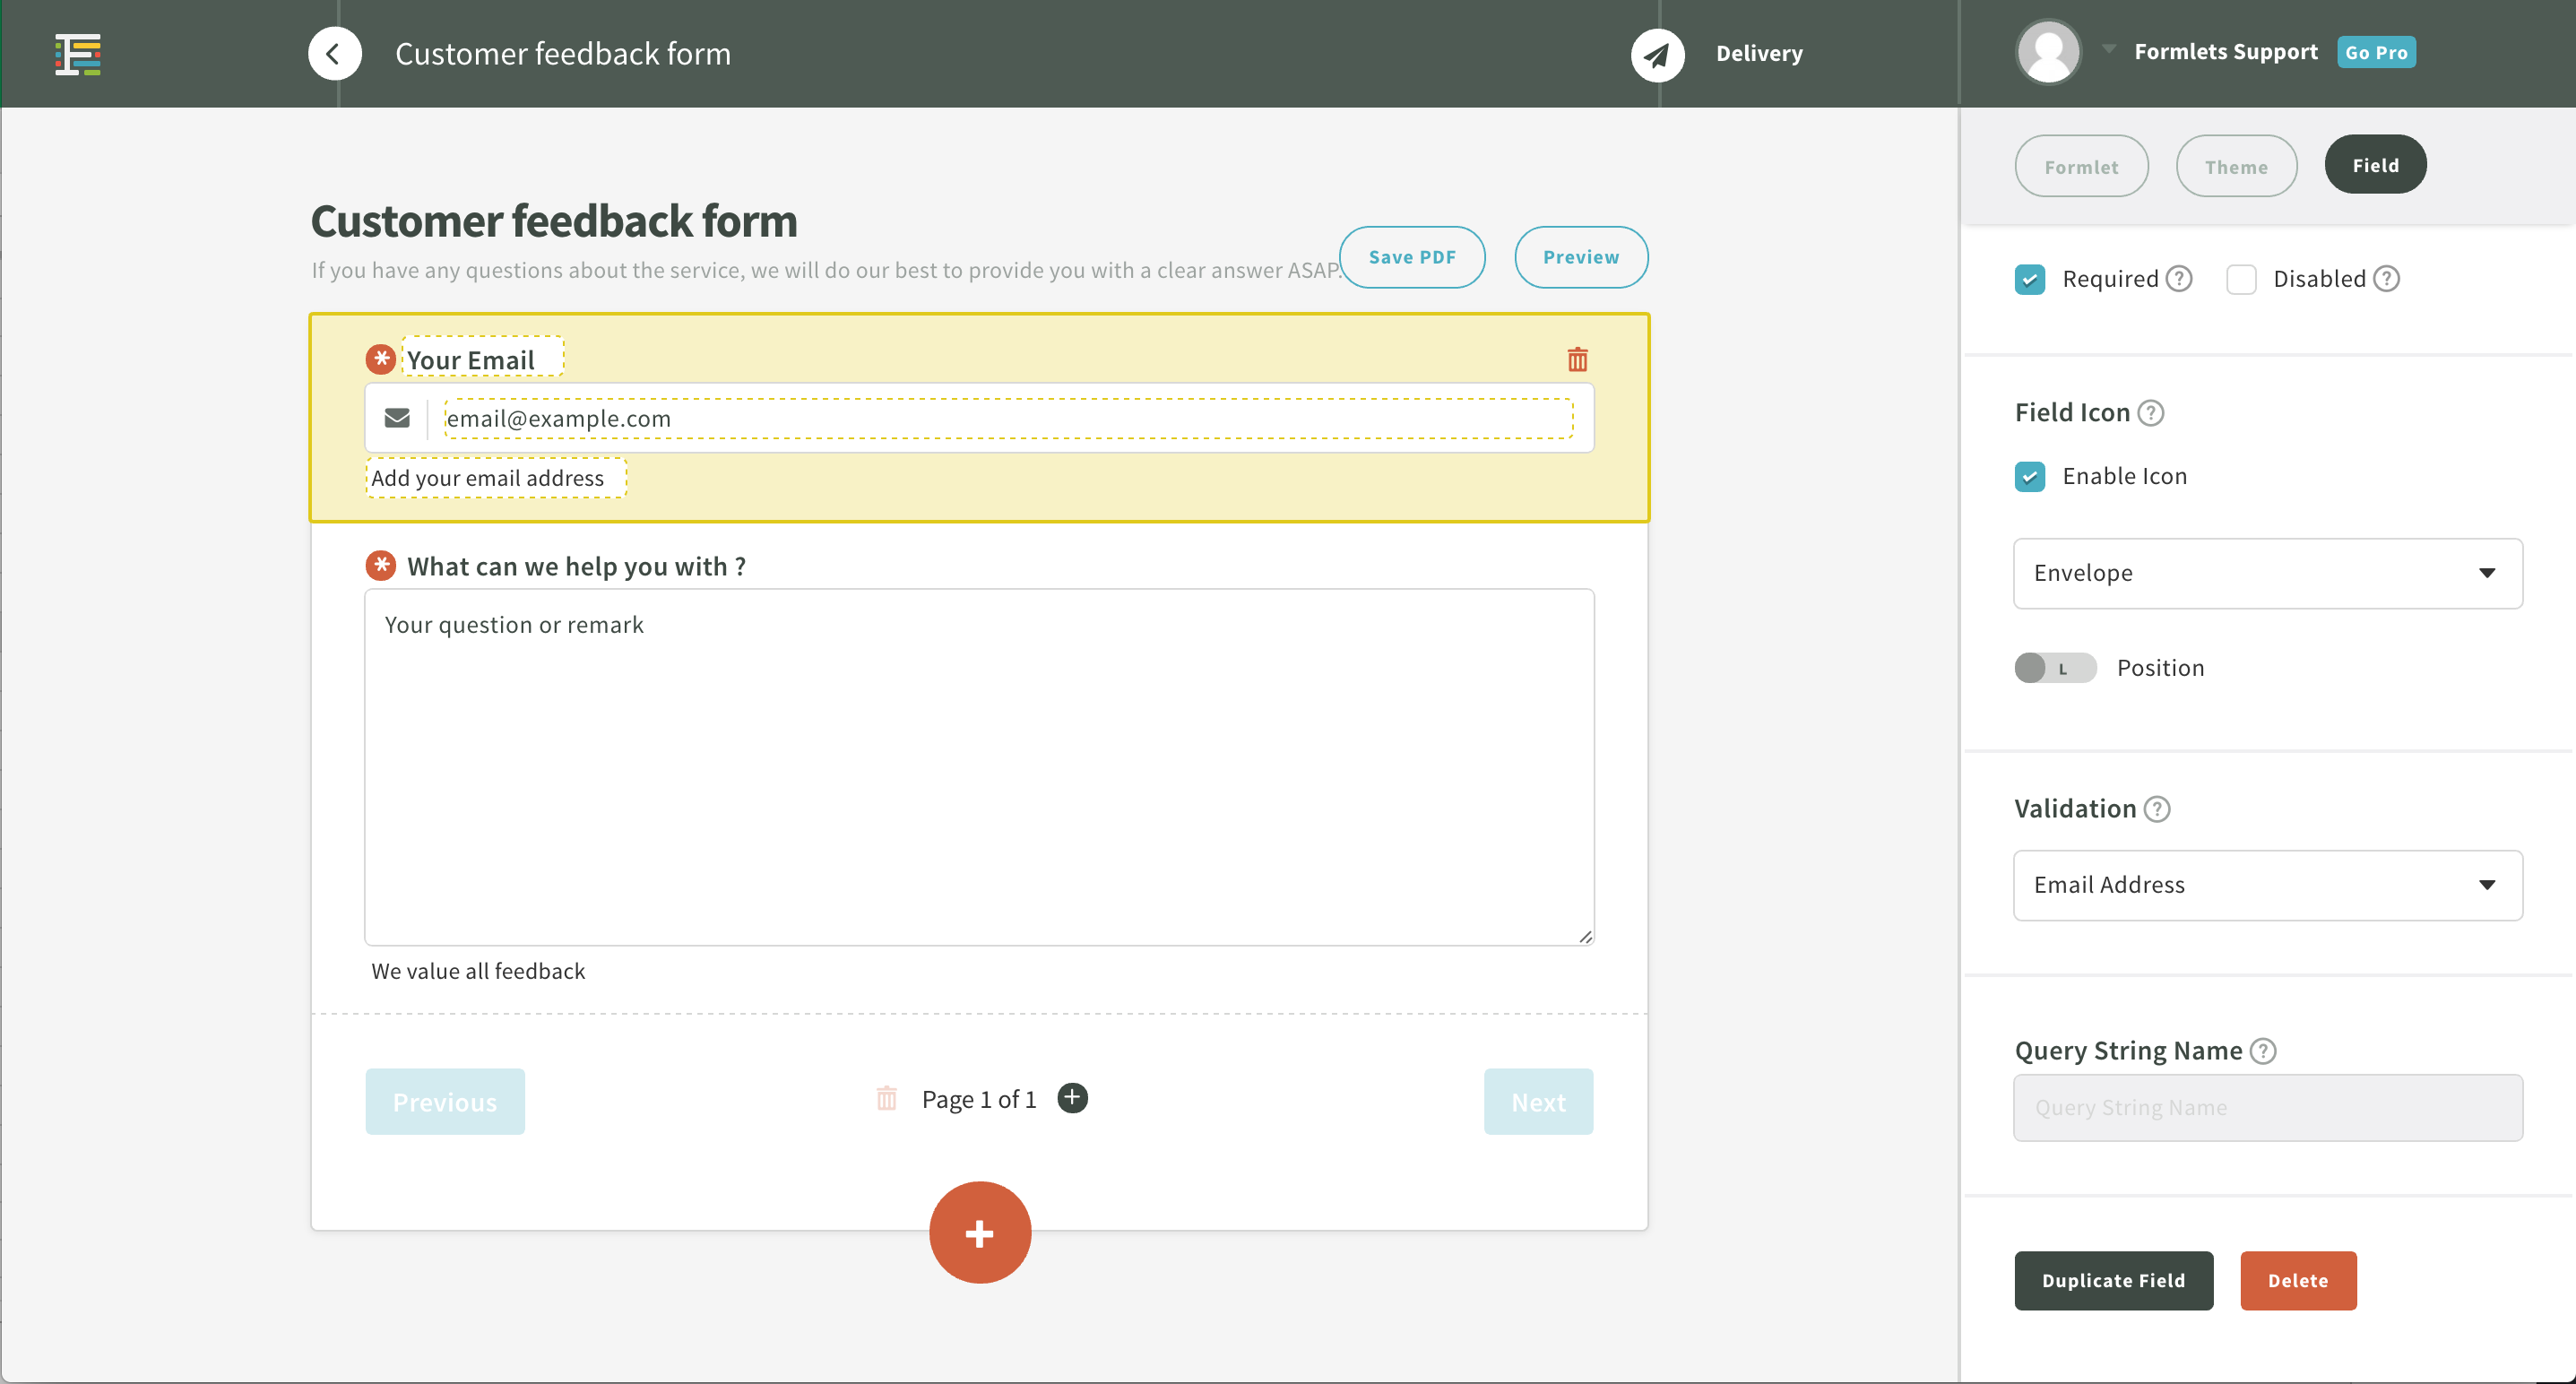Click the Query String Name input field
Screen dimensions: 2576x1384
2267,1108
